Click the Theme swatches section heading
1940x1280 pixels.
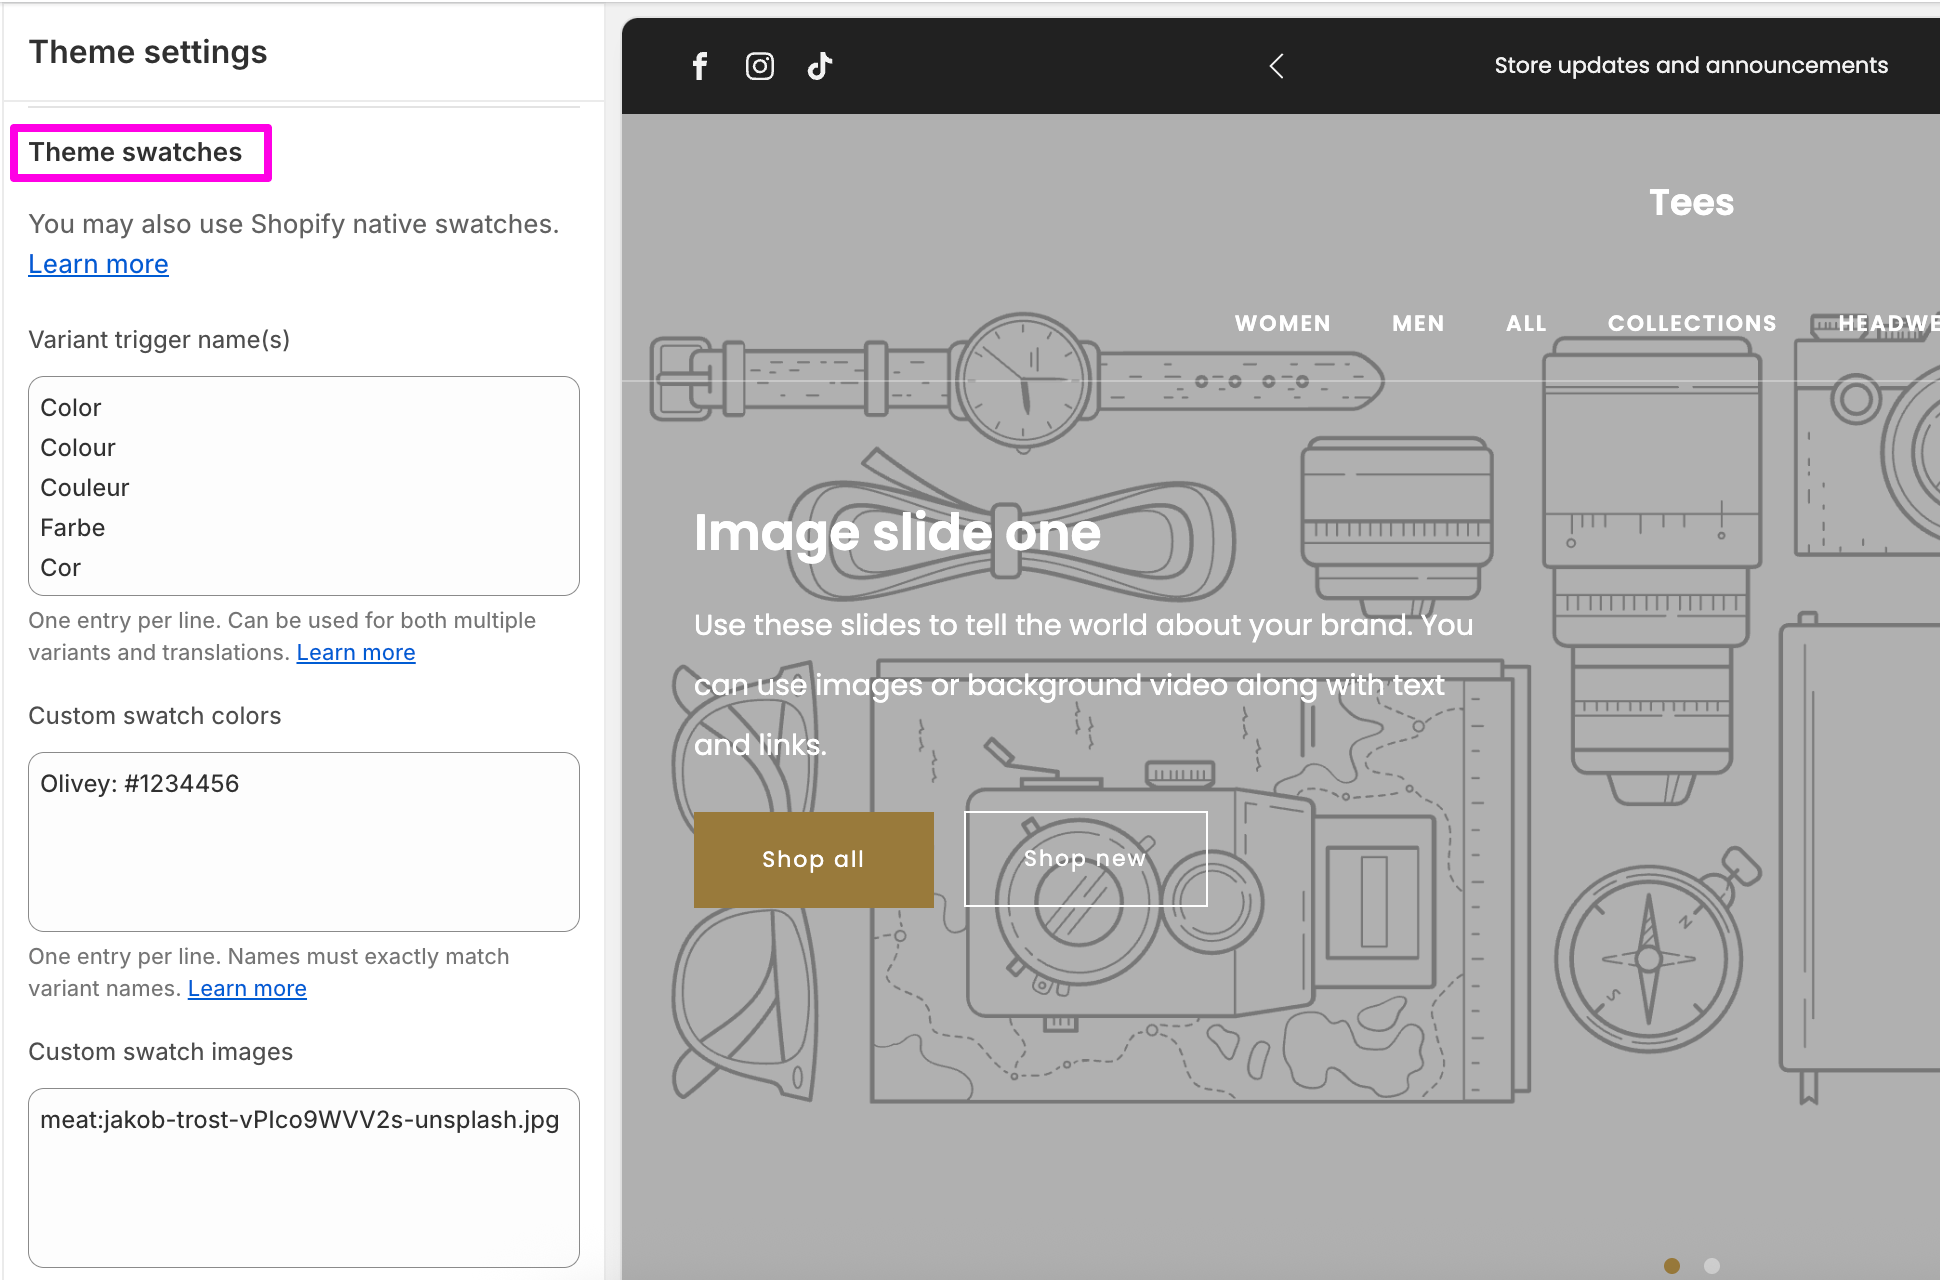click(136, 152)
